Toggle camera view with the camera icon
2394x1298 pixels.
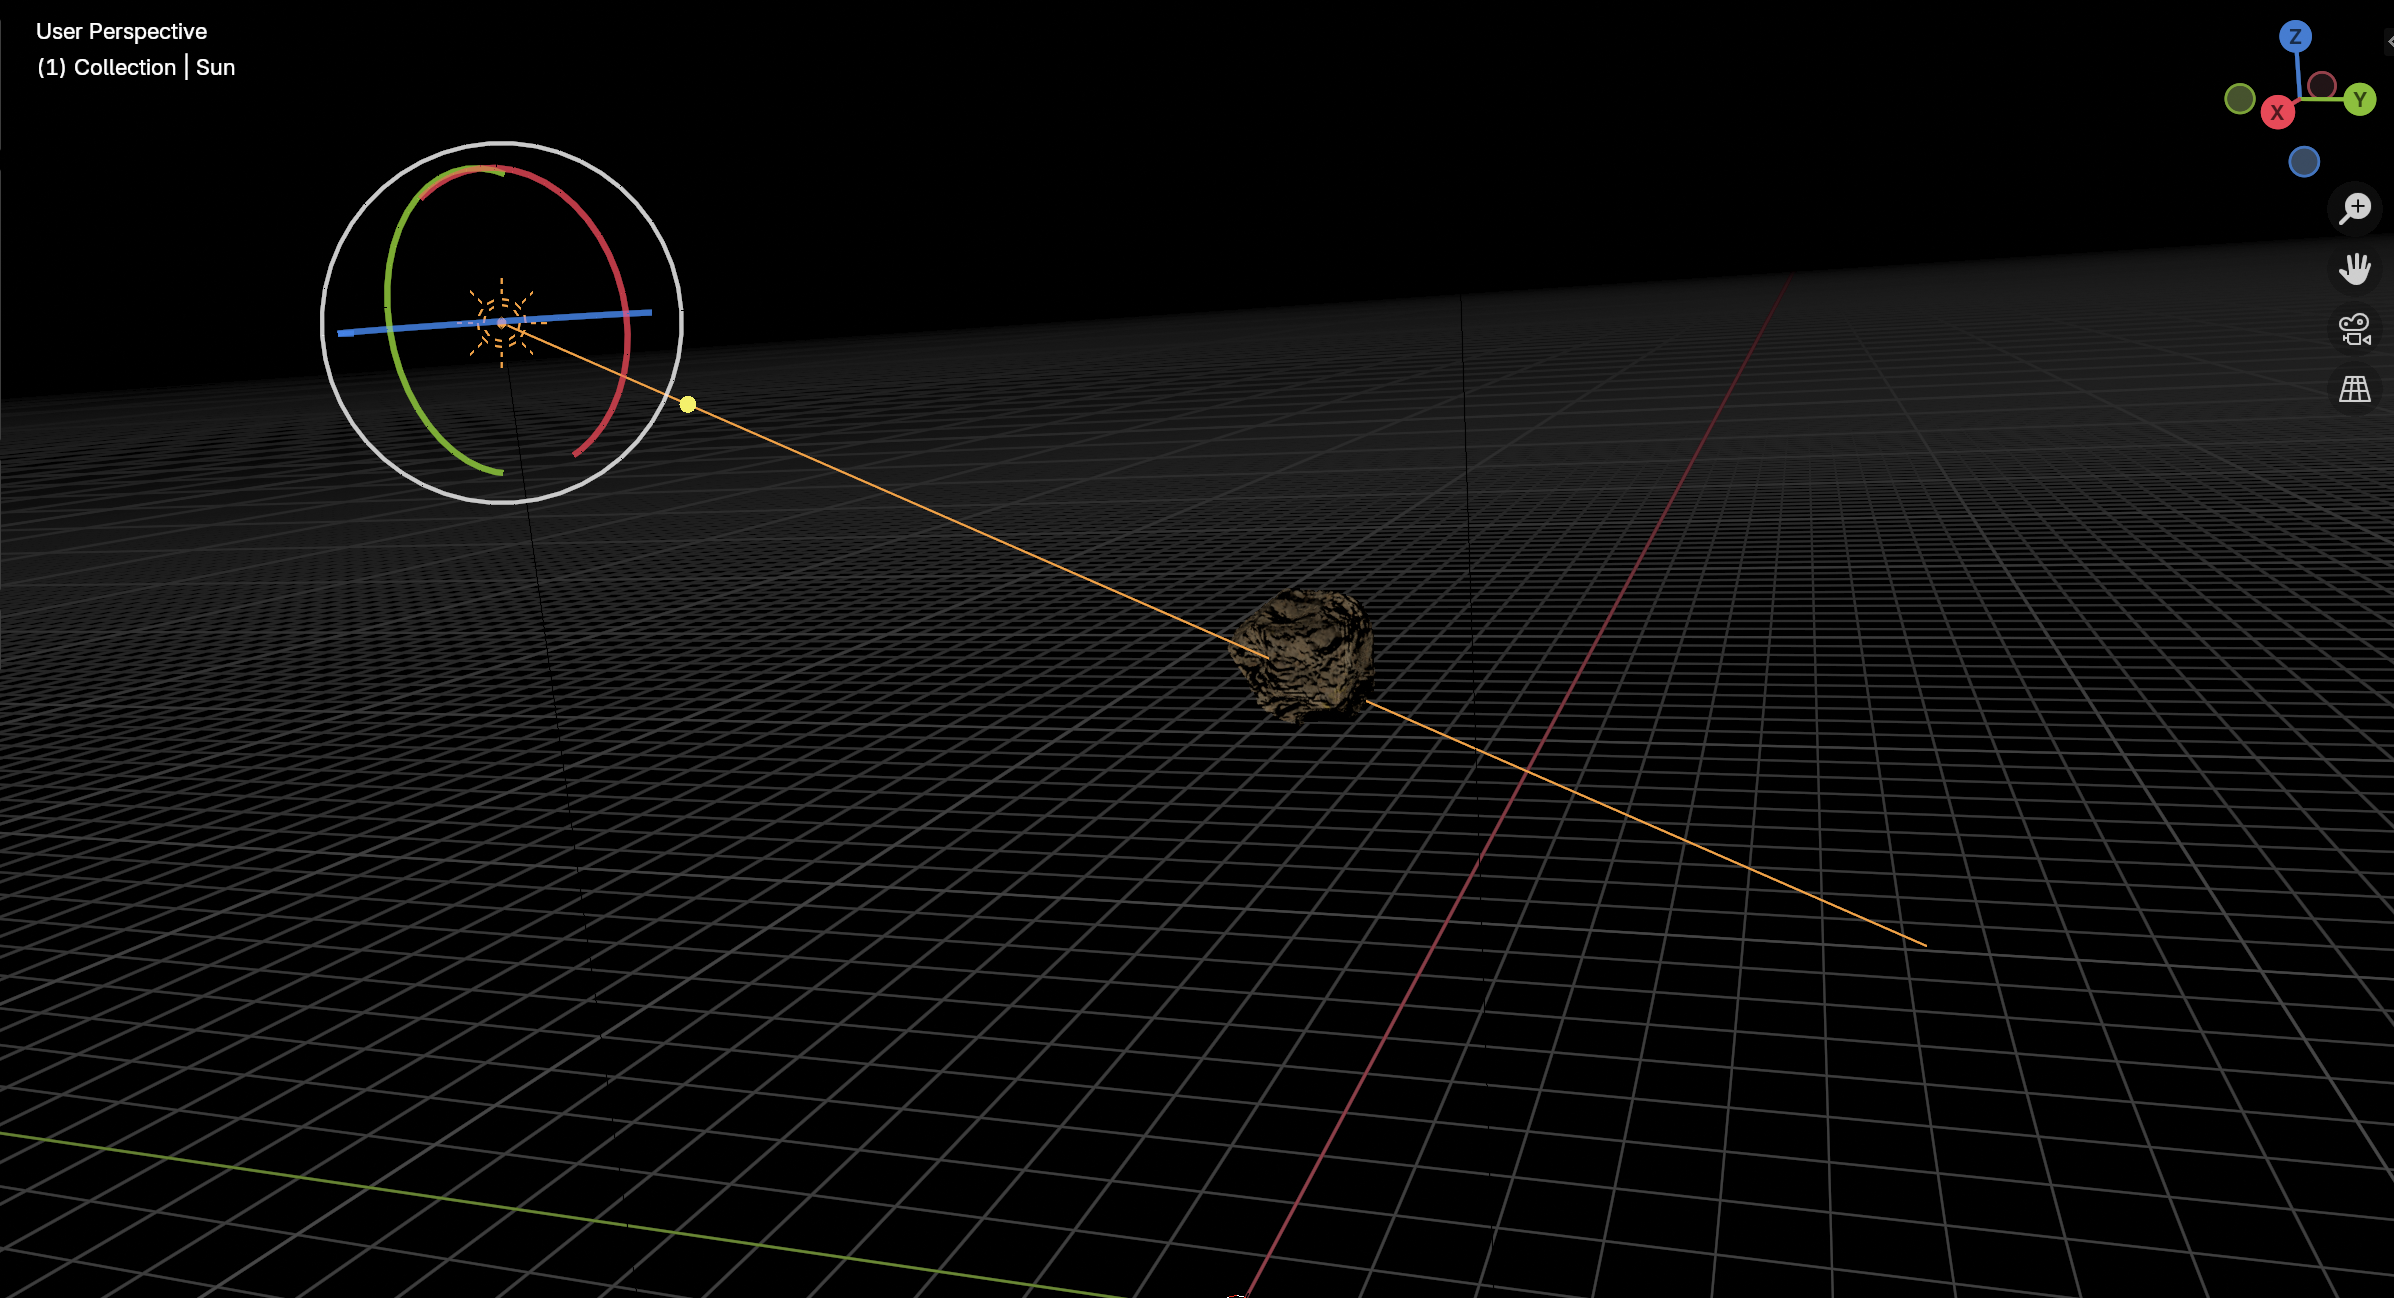click(2355, 329)
